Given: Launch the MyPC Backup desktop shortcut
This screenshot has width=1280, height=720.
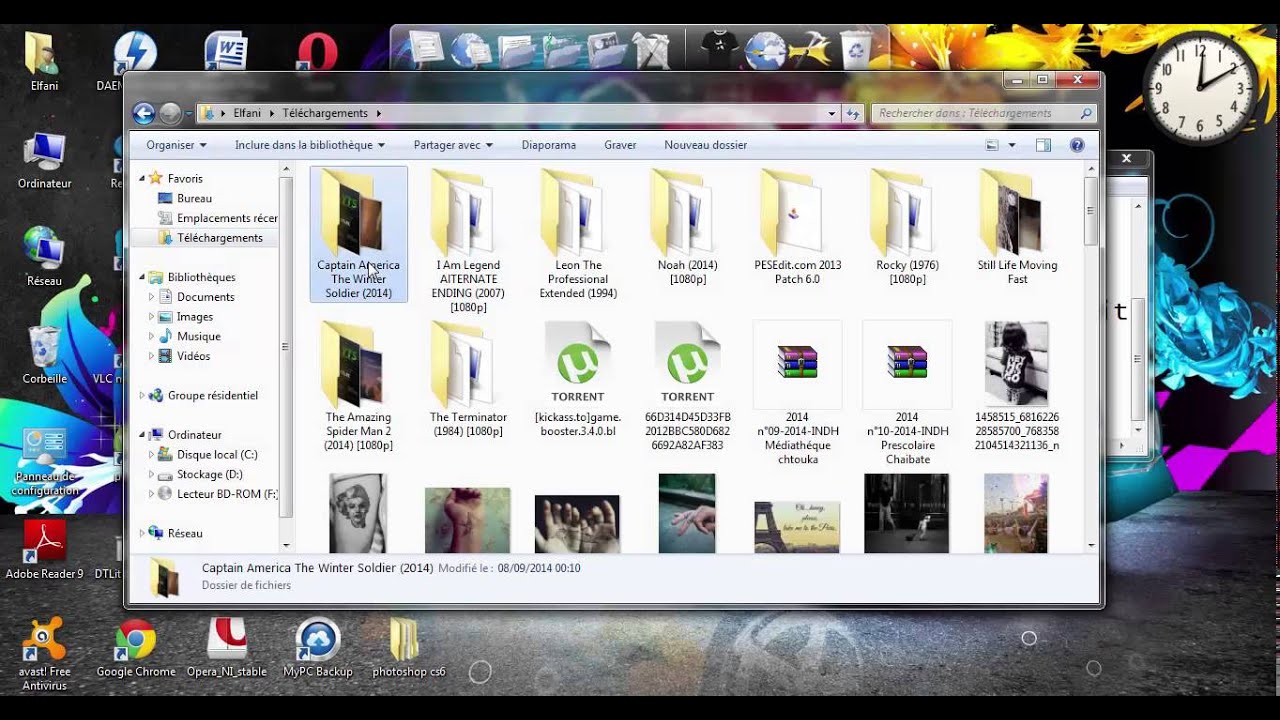Looking at the screenshot, I should point(318,648).
